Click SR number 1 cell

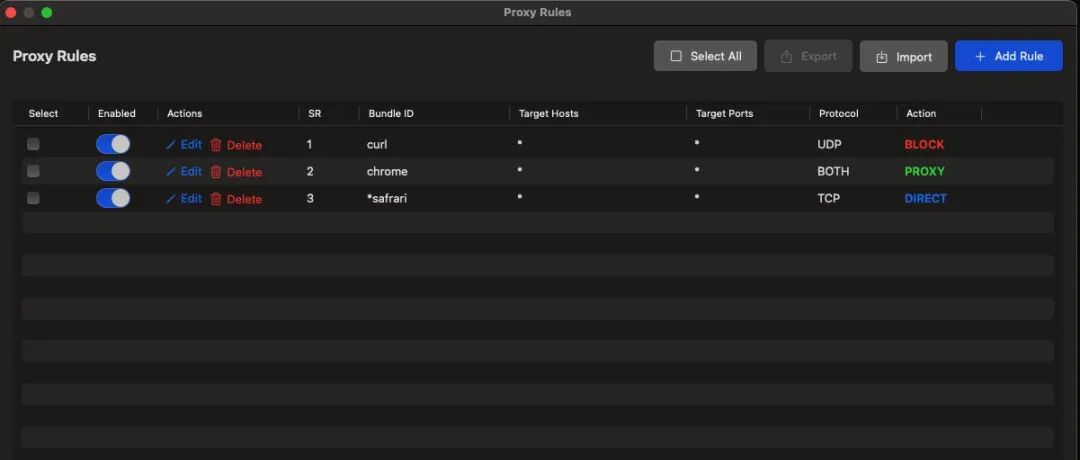tap(309, 145)
